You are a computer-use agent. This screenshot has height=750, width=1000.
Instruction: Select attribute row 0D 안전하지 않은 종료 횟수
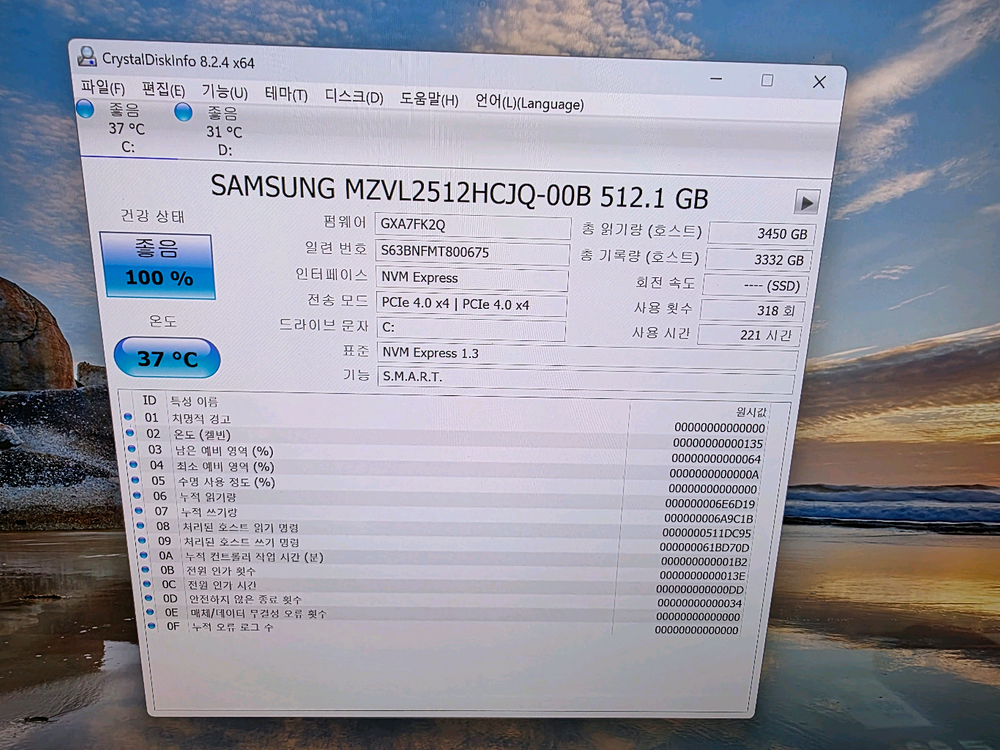tap(446, 601)
